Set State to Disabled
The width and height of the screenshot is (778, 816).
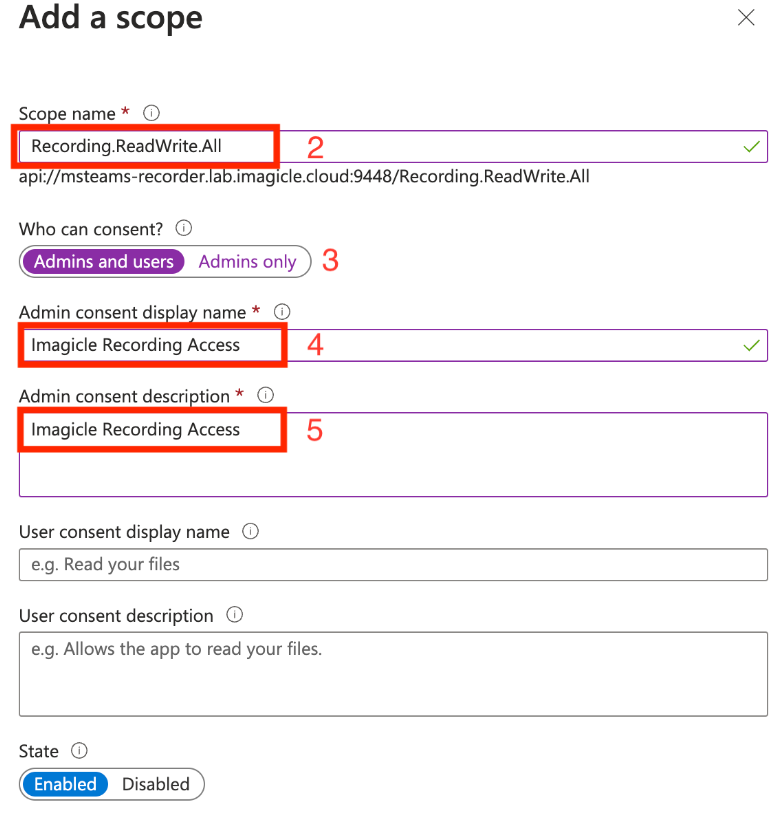(155, 785)
